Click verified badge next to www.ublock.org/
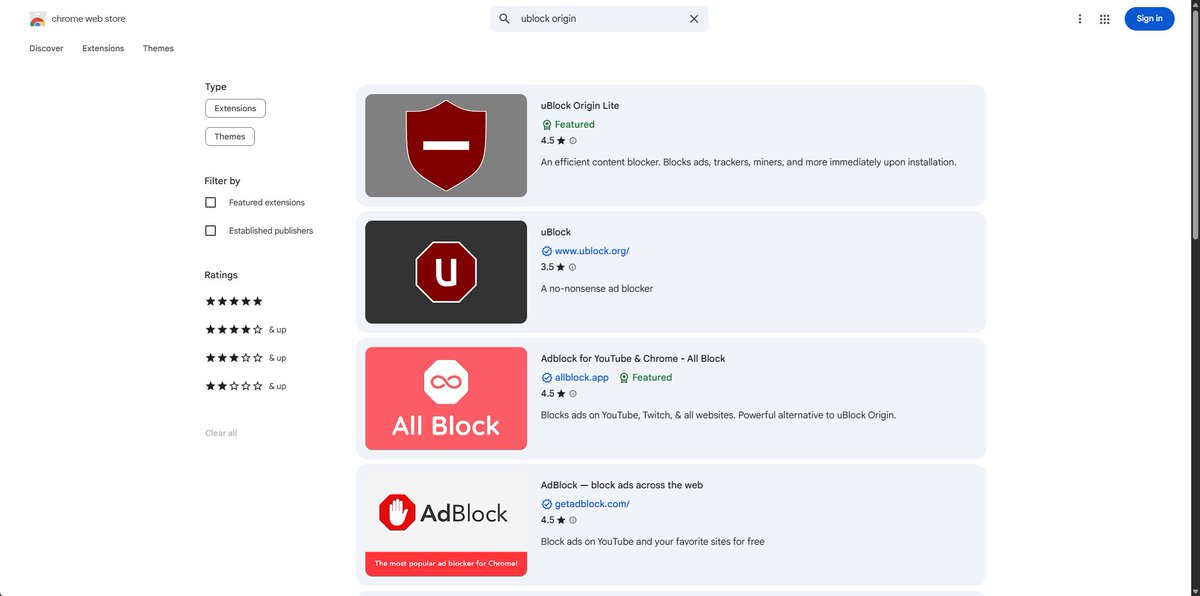1200x596 pixels. coord(547,251)
